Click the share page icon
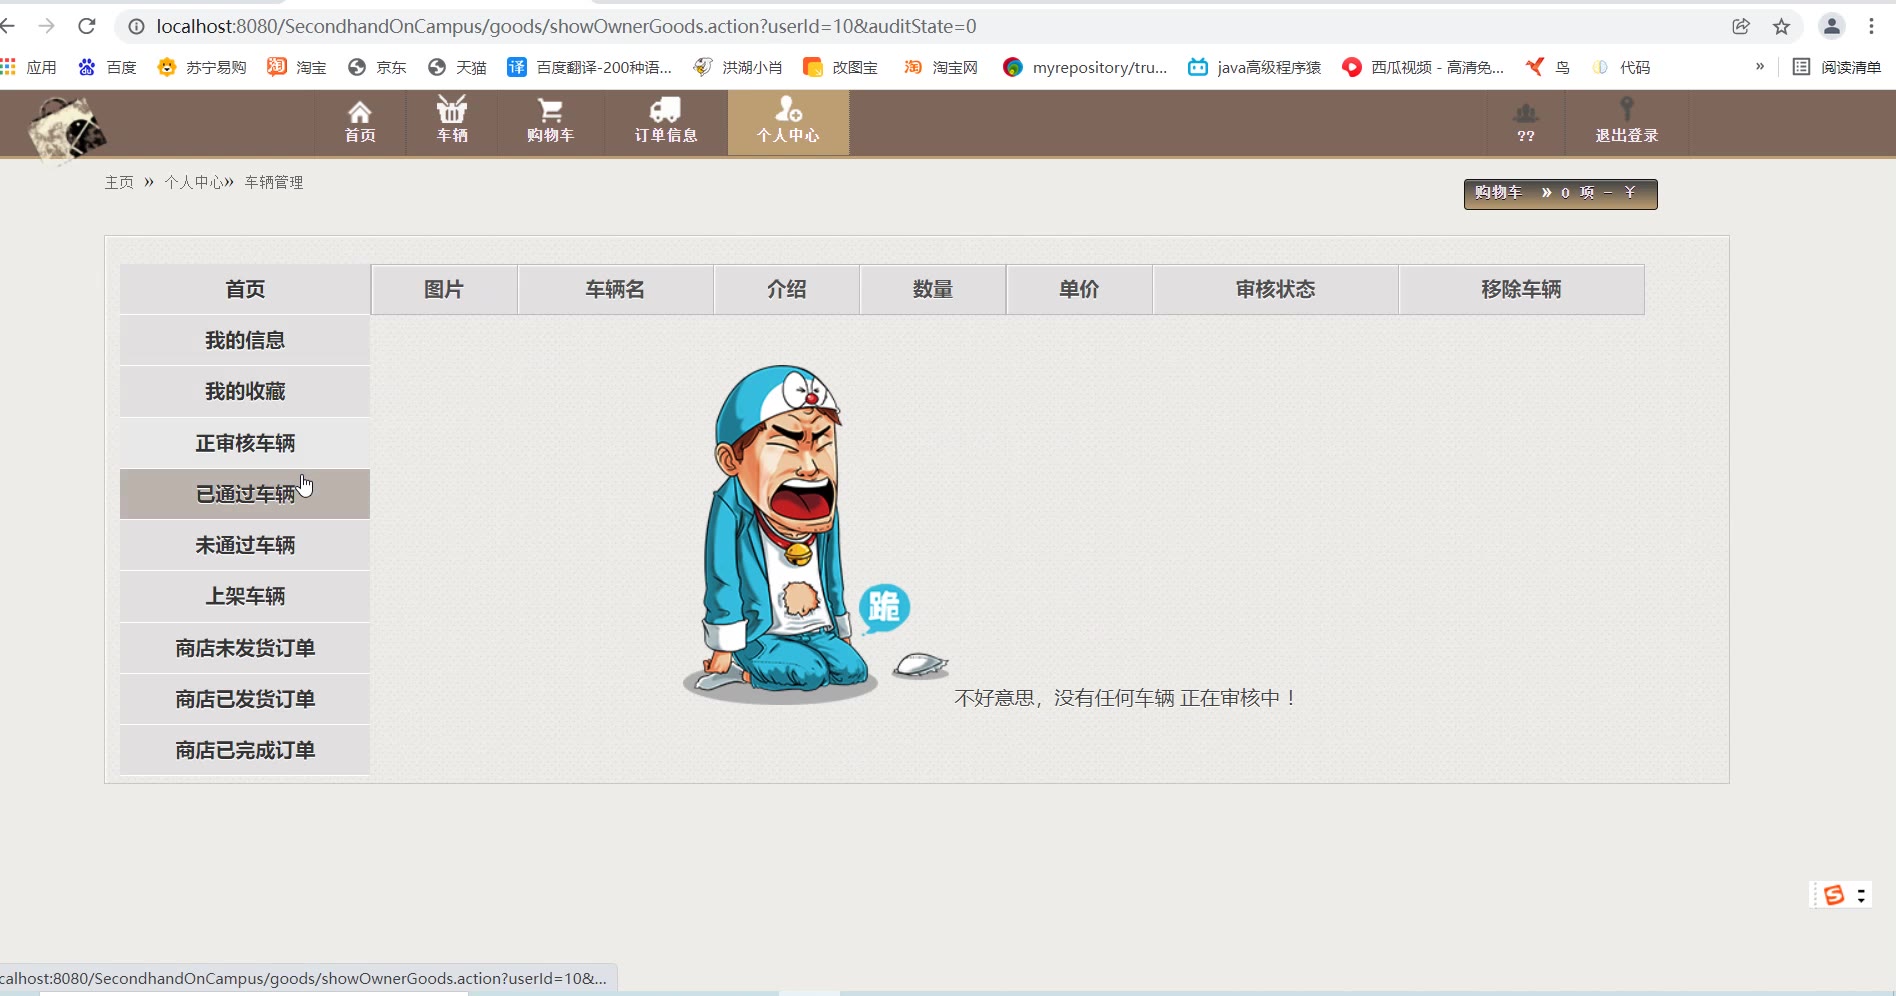This screenshot has width=1896, height=996. pyautogui.click(x=1741, y=27)
